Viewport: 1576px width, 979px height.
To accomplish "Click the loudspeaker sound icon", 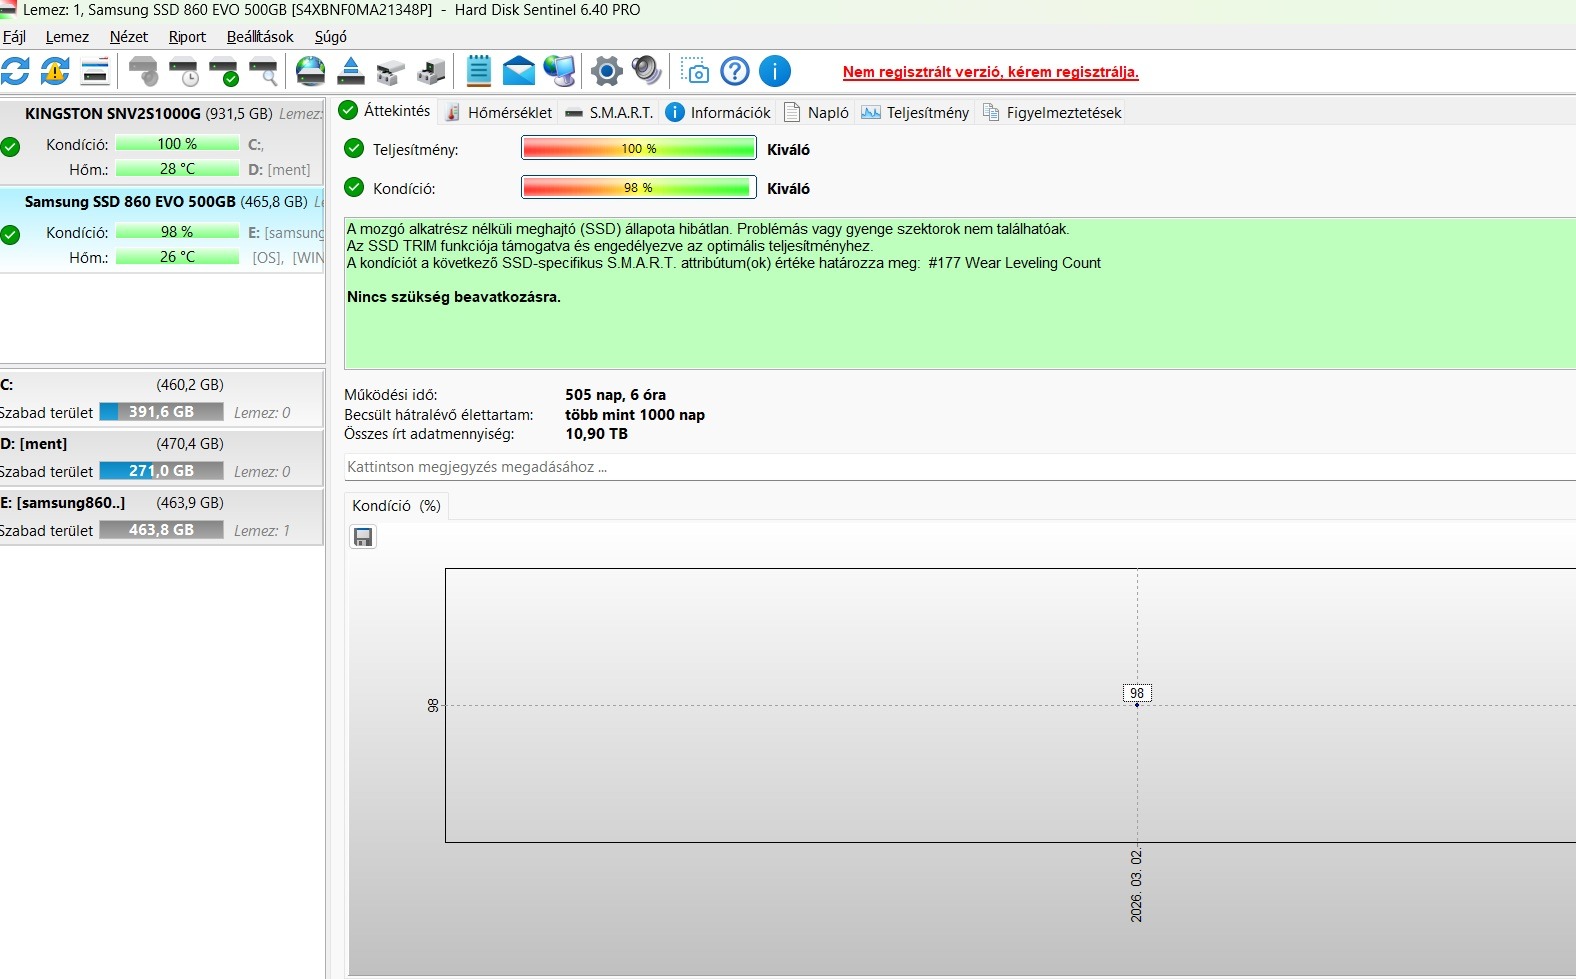I will coord(647,71).
